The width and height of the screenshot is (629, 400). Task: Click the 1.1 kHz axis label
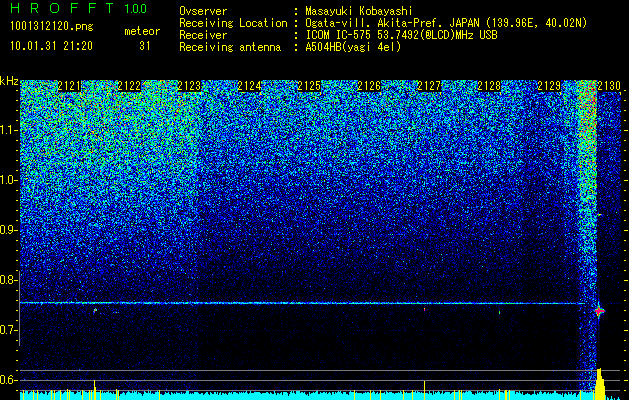(x=8, y=130)
